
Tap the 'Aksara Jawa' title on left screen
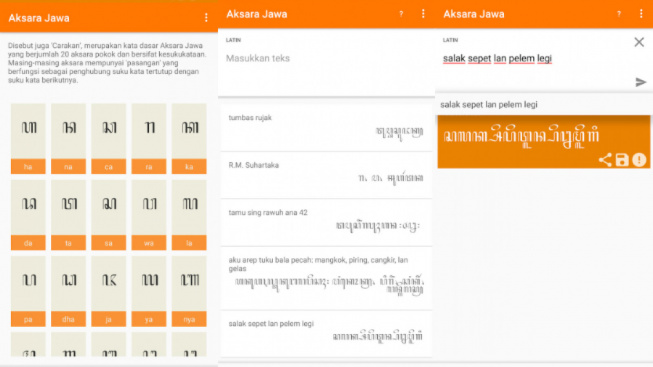pos(39,18)
